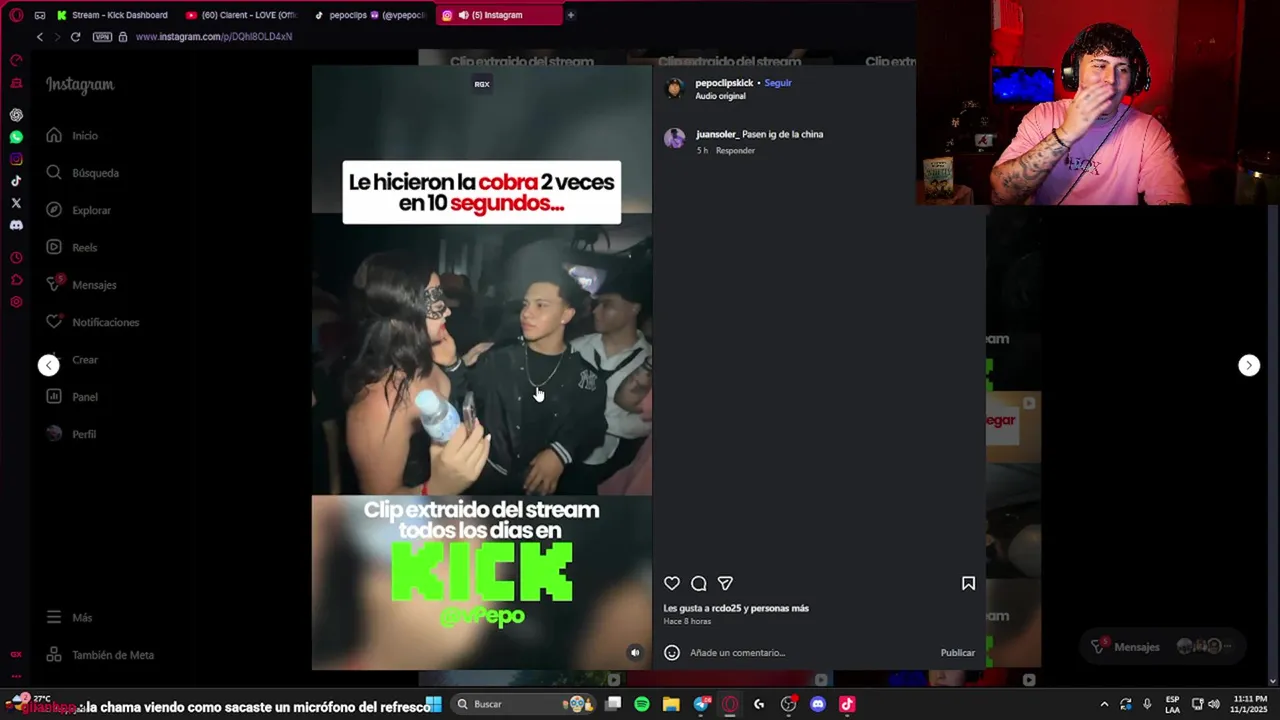Open También de Meta menu
The width and height of the screenshot is (1280, 720).
(100, 655)
